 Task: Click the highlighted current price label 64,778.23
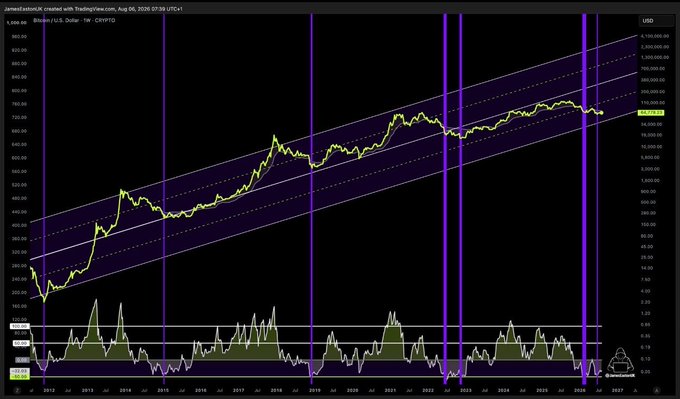coord(651,113)
